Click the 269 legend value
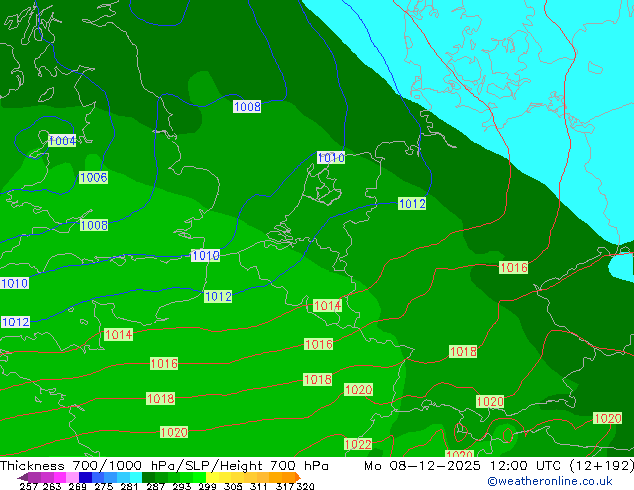Screen dimensions: 634x490 click(78, 486)
